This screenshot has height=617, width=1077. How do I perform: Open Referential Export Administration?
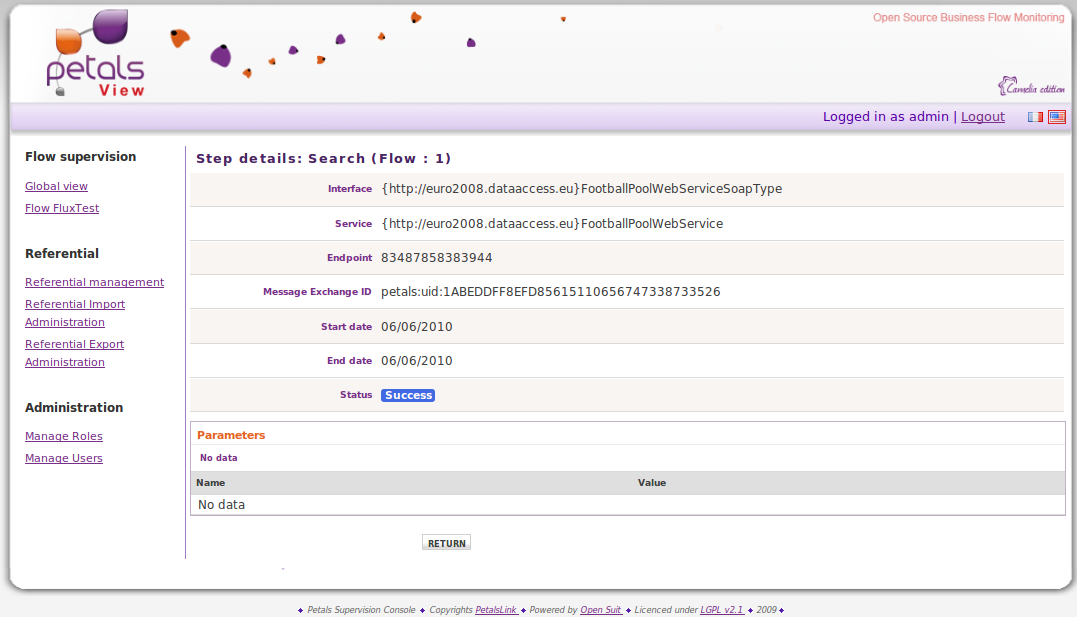(x=74, y=344)
